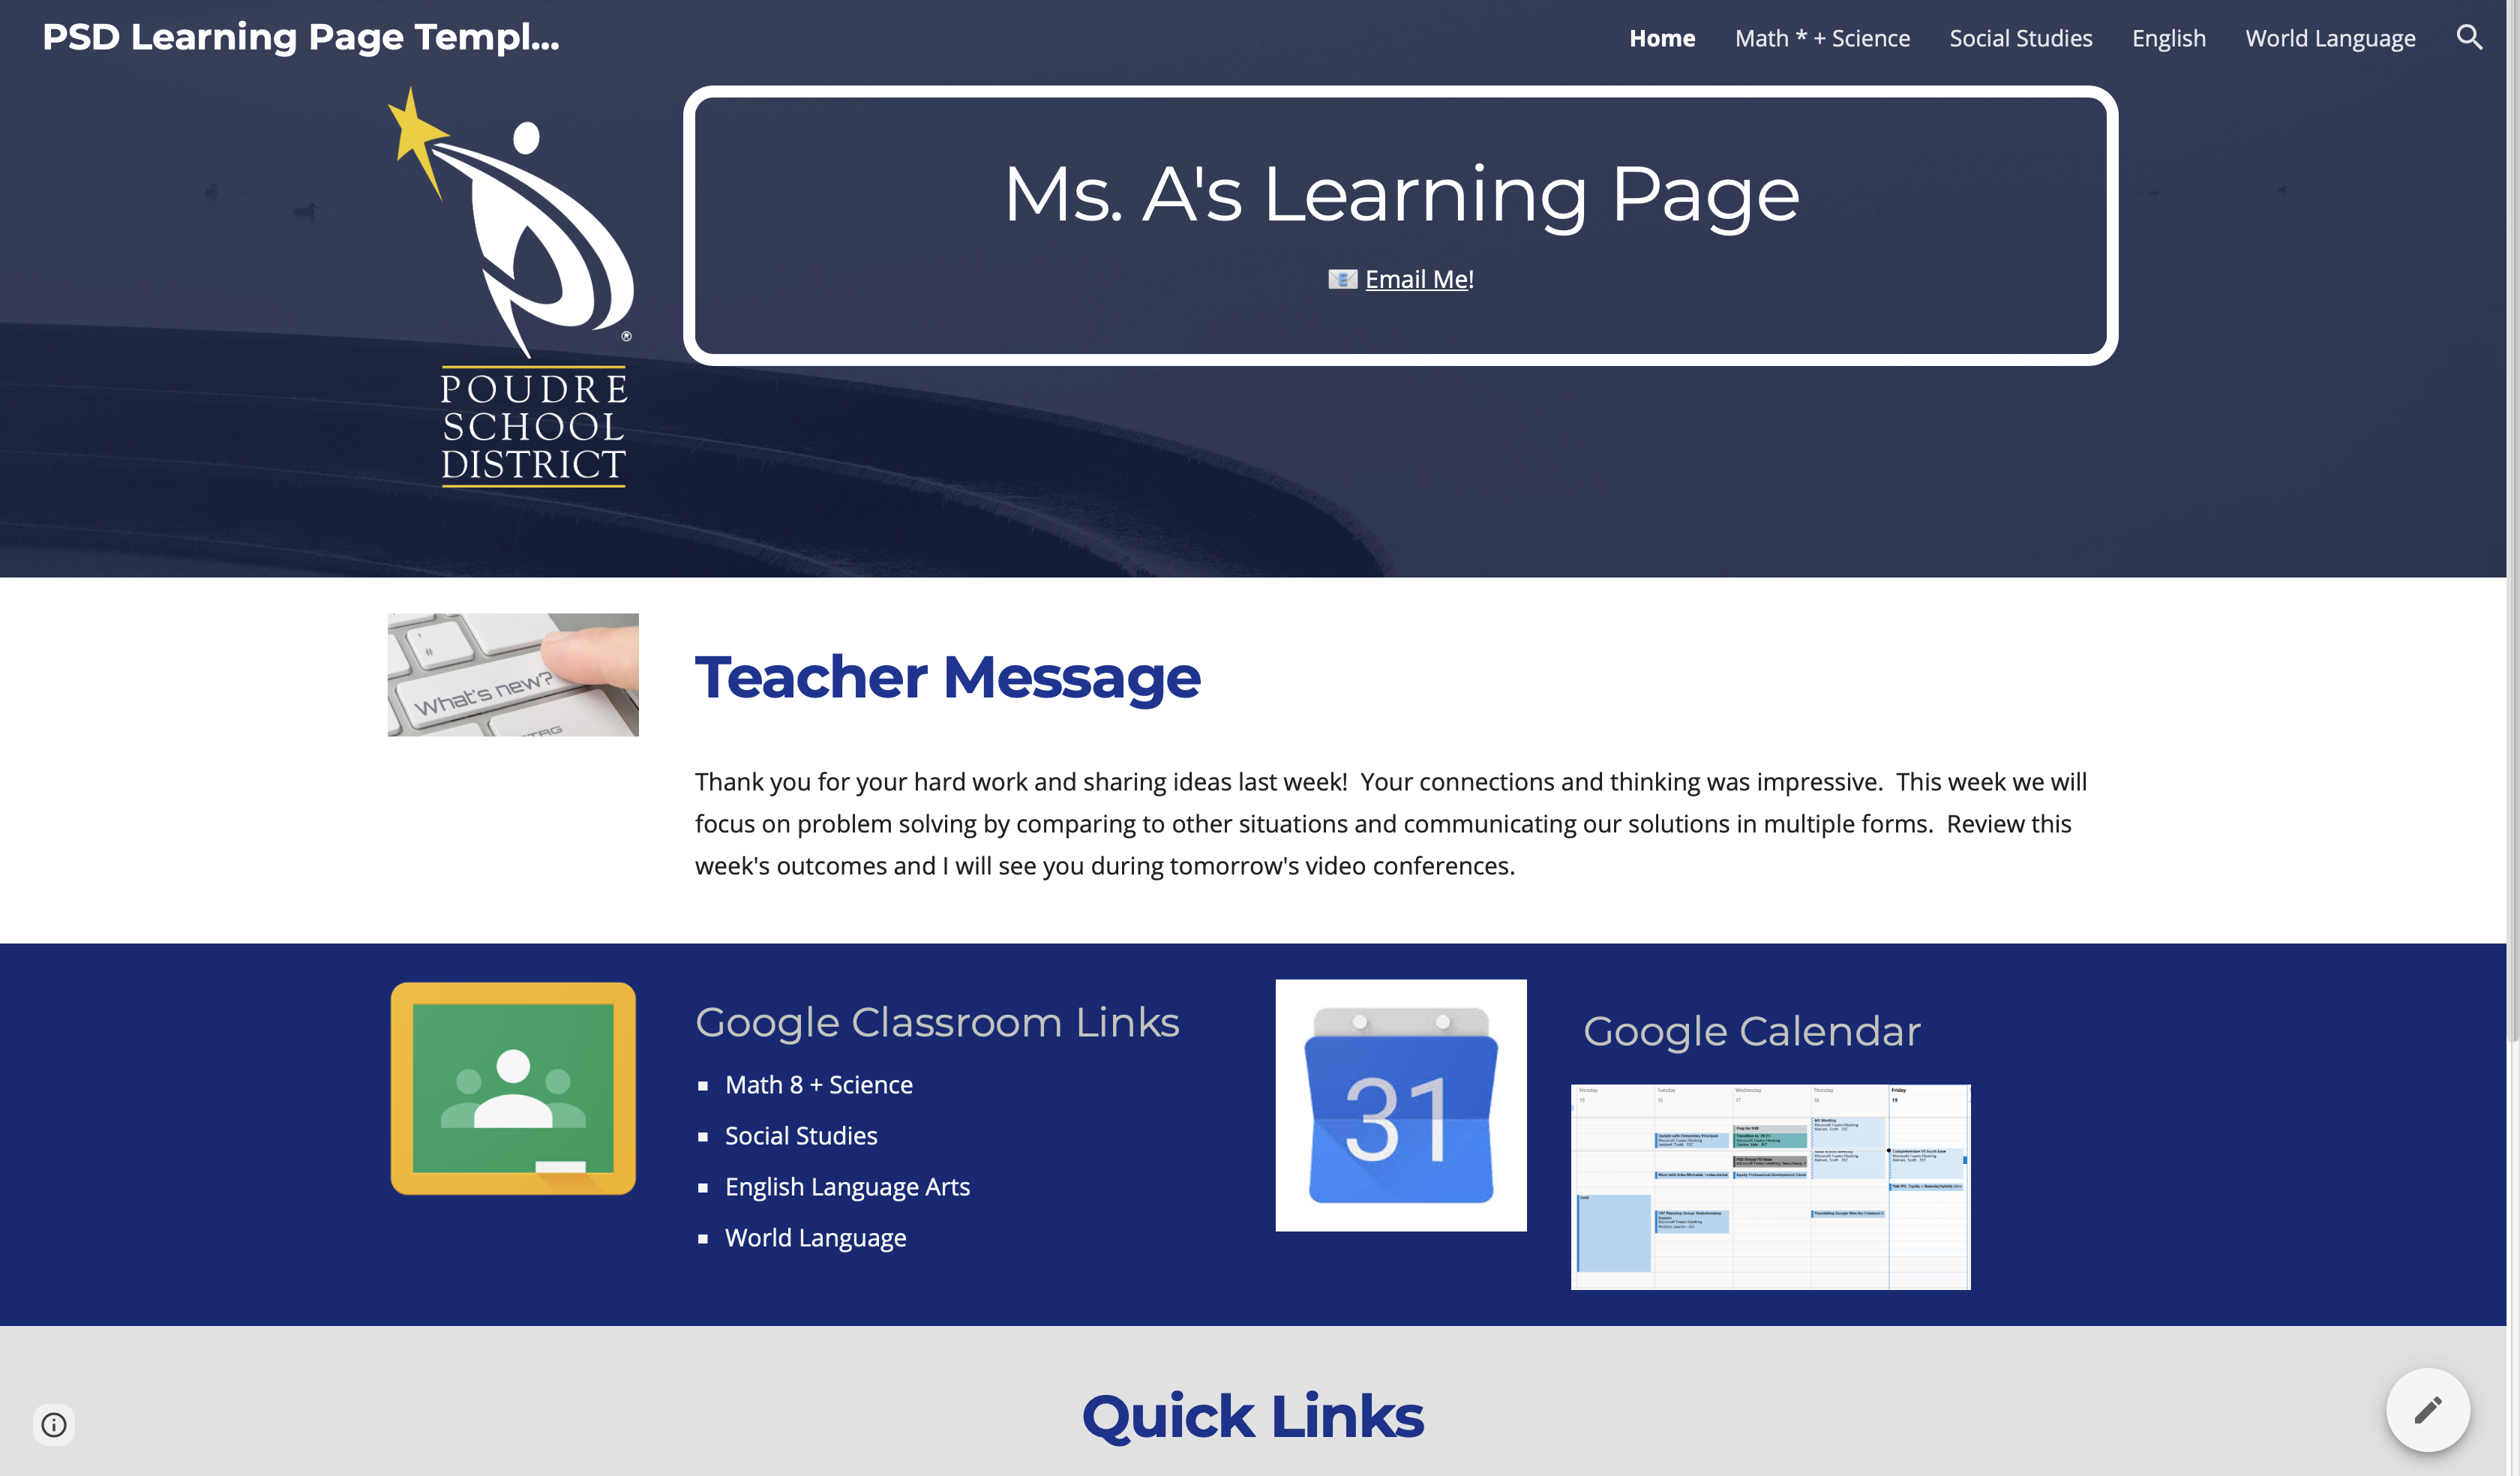The width and height of the screenshot is (2520, 1476).
Task: Click the Google Classroom icon
Action: (x=513, y=1086)
